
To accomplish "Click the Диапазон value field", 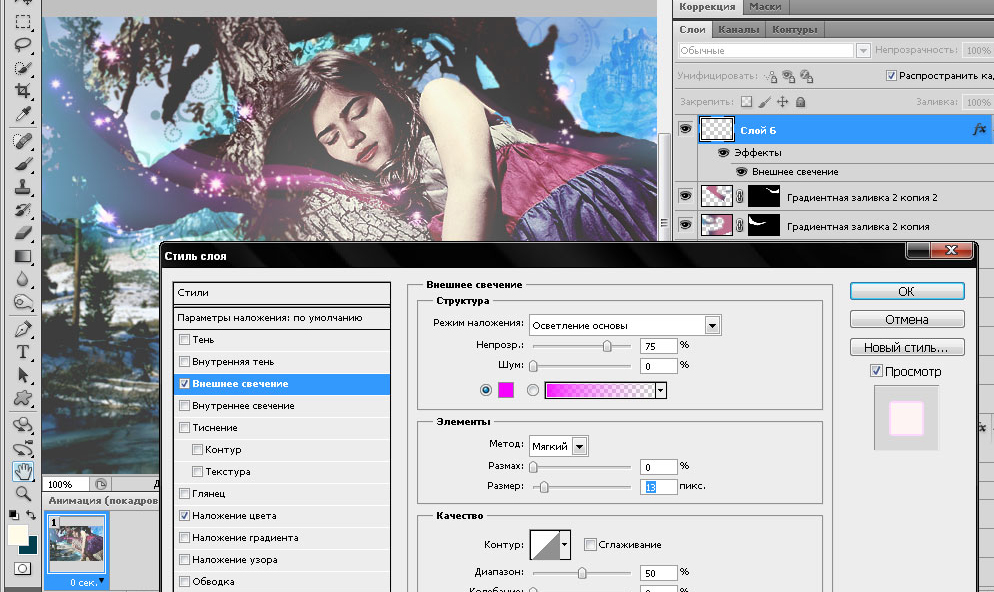I will 658,573.
